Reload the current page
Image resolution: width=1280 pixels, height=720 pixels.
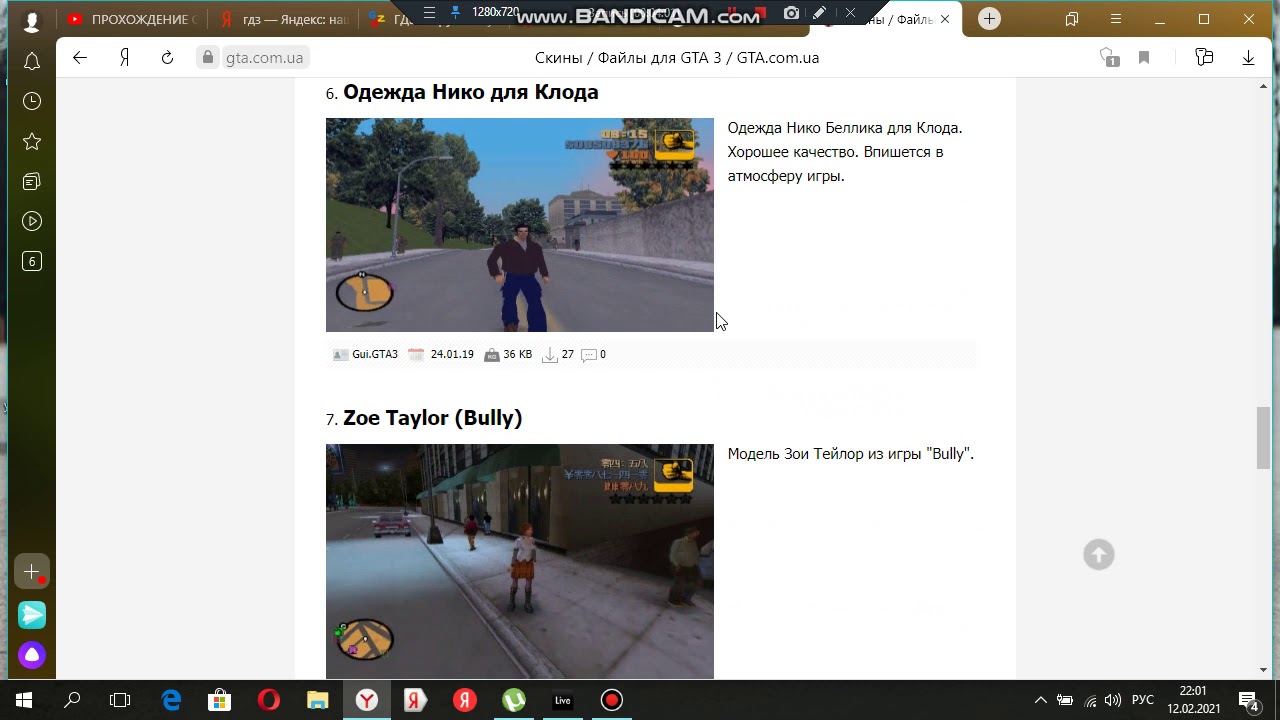pos(168,58)
